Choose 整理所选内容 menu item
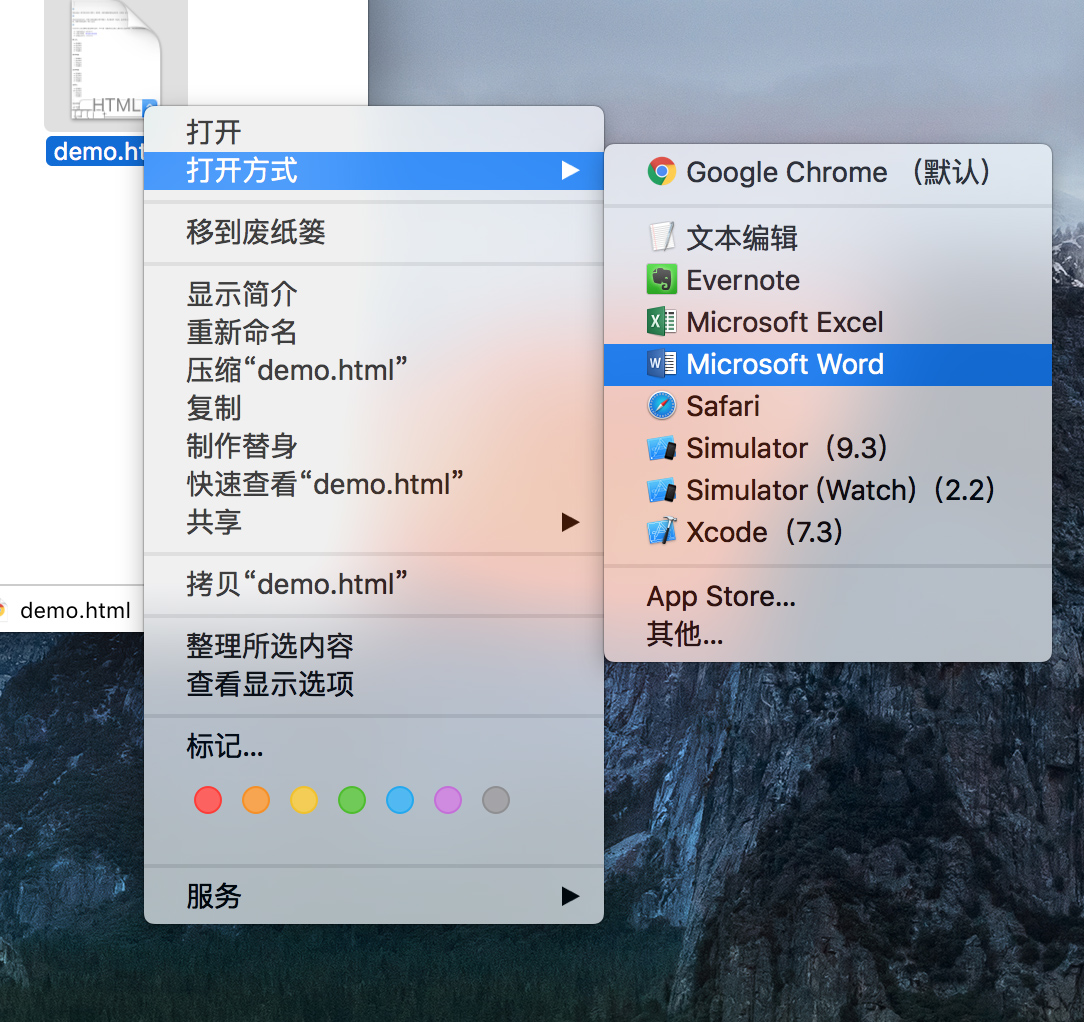This screenshot has height=1022, width=1084. [x=373, y=646]
